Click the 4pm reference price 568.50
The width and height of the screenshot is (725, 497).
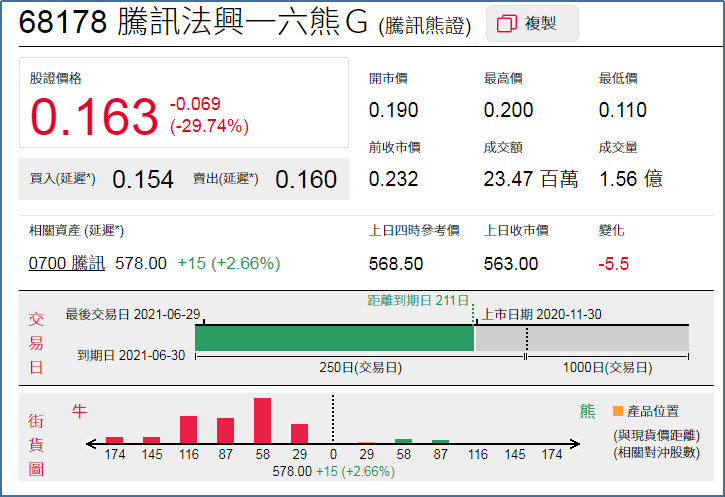click(x=396, y=264)
